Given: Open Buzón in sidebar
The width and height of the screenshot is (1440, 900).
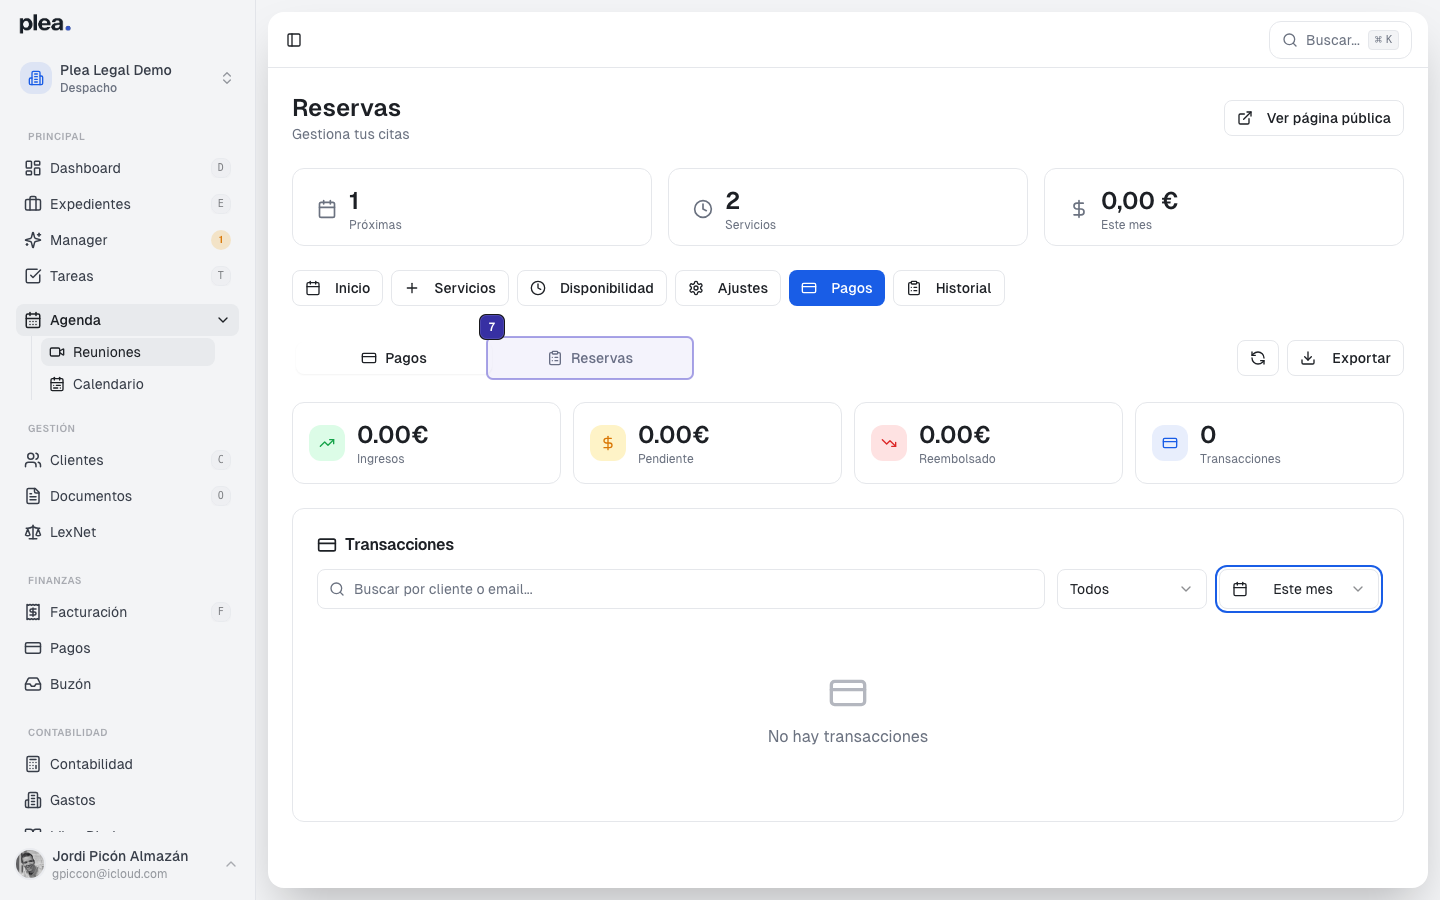Looking at the screenshot, I should [127, 684].
